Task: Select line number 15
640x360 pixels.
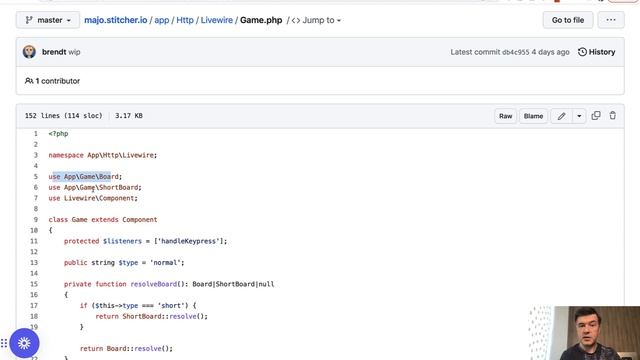Action: [34, 284]
